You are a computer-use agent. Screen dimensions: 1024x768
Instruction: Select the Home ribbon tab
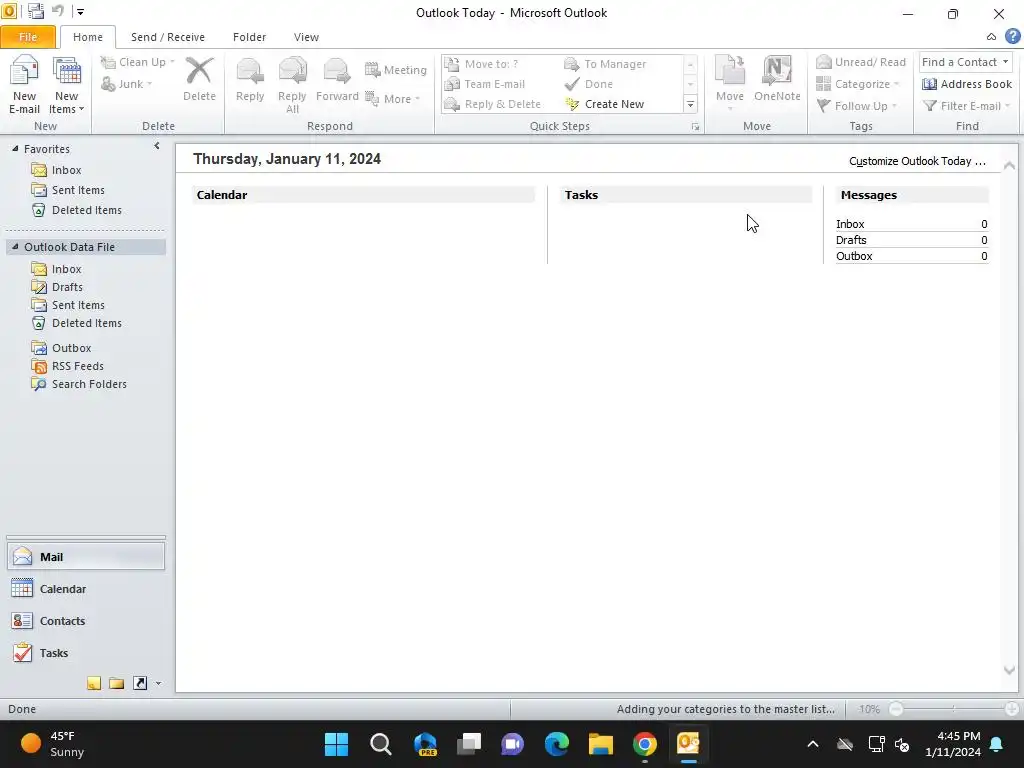(88, 37)
